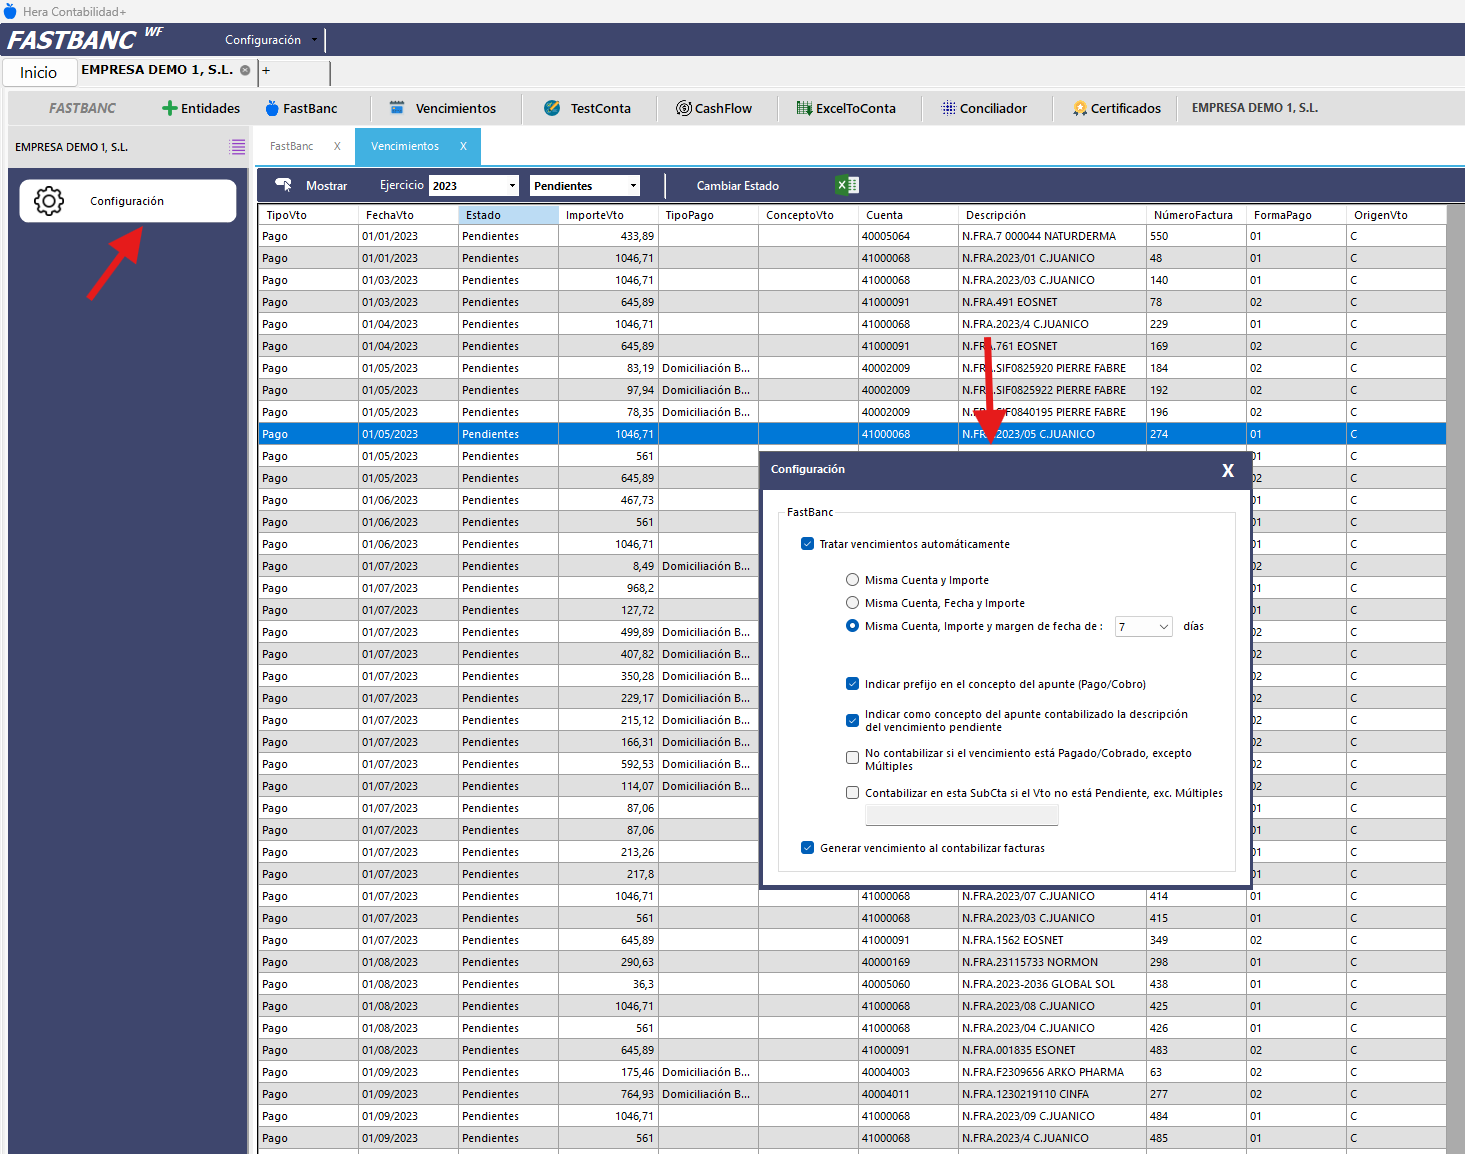Expand the Pendientes status dropdown
The width and height of the screenshot is (1465, 1154).
click(633, 186)
